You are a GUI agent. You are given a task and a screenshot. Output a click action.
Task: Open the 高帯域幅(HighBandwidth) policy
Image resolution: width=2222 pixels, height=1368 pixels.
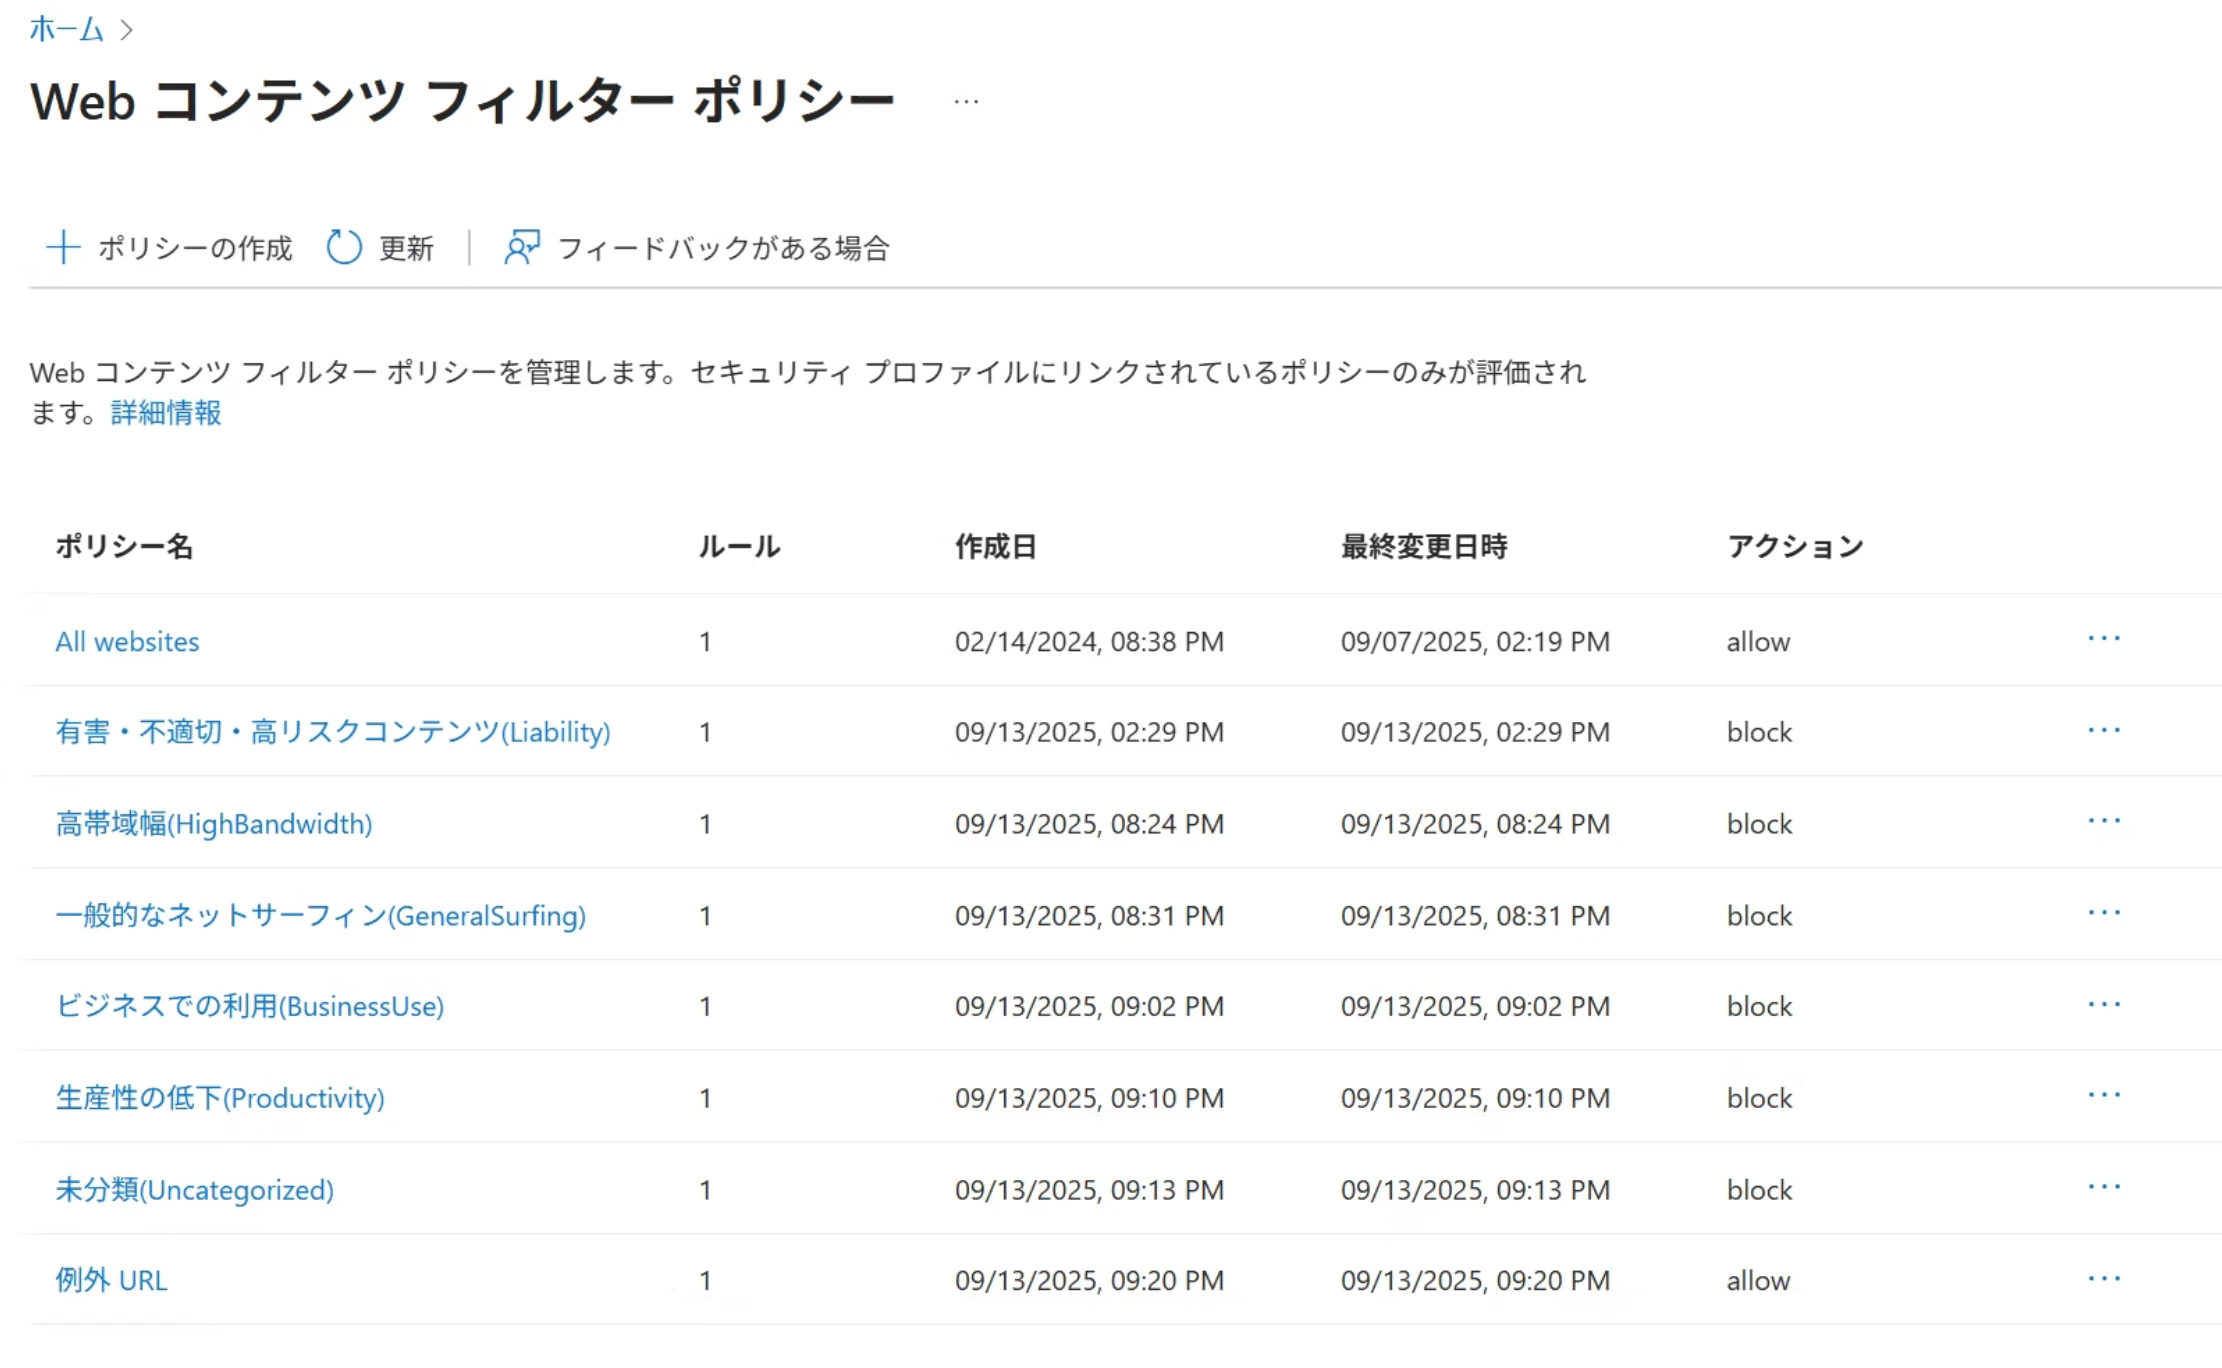(214, 824)
